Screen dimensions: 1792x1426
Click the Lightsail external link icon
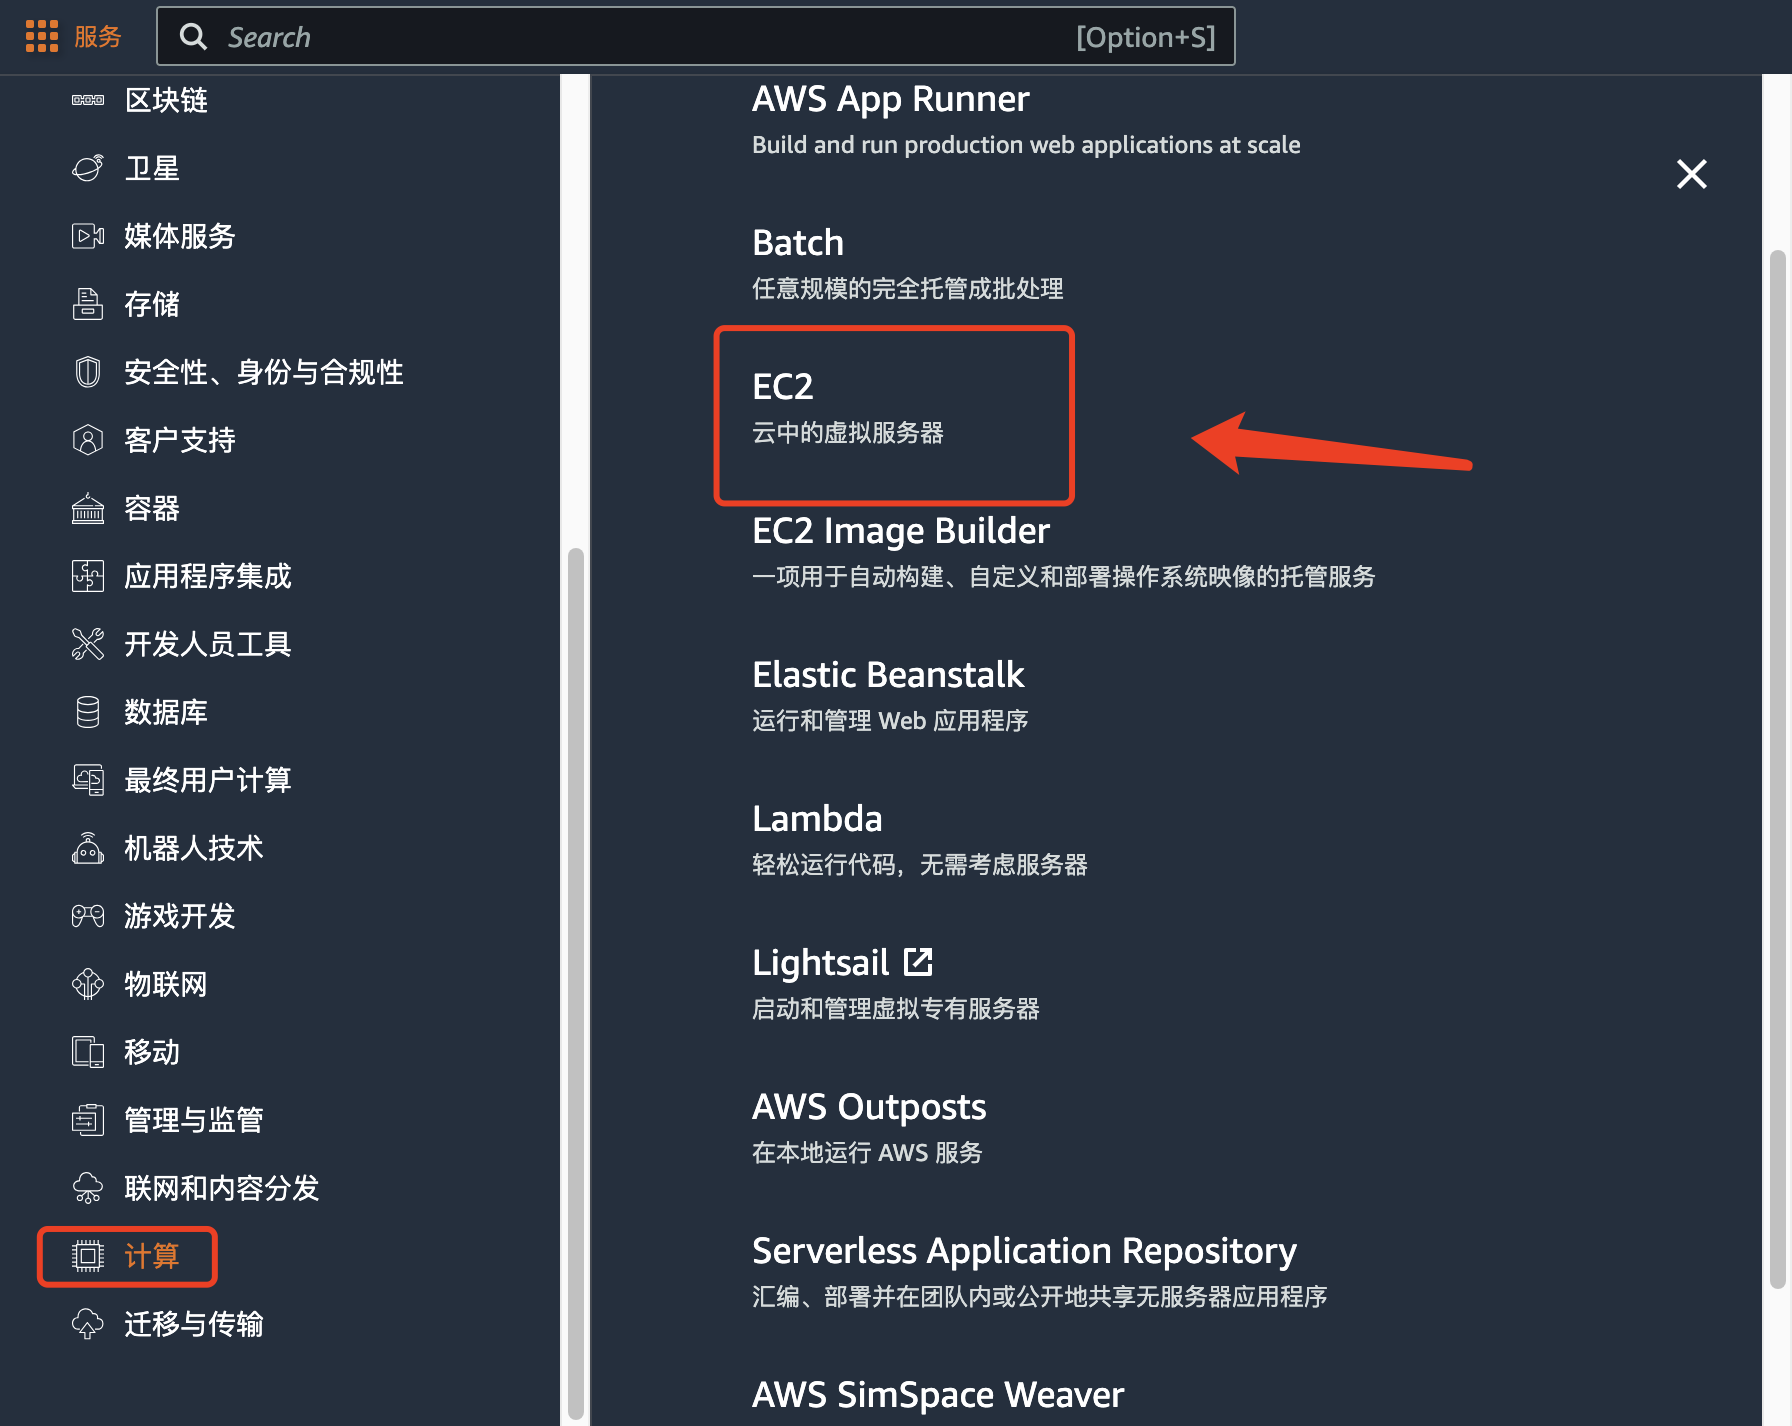coord(918,962)
